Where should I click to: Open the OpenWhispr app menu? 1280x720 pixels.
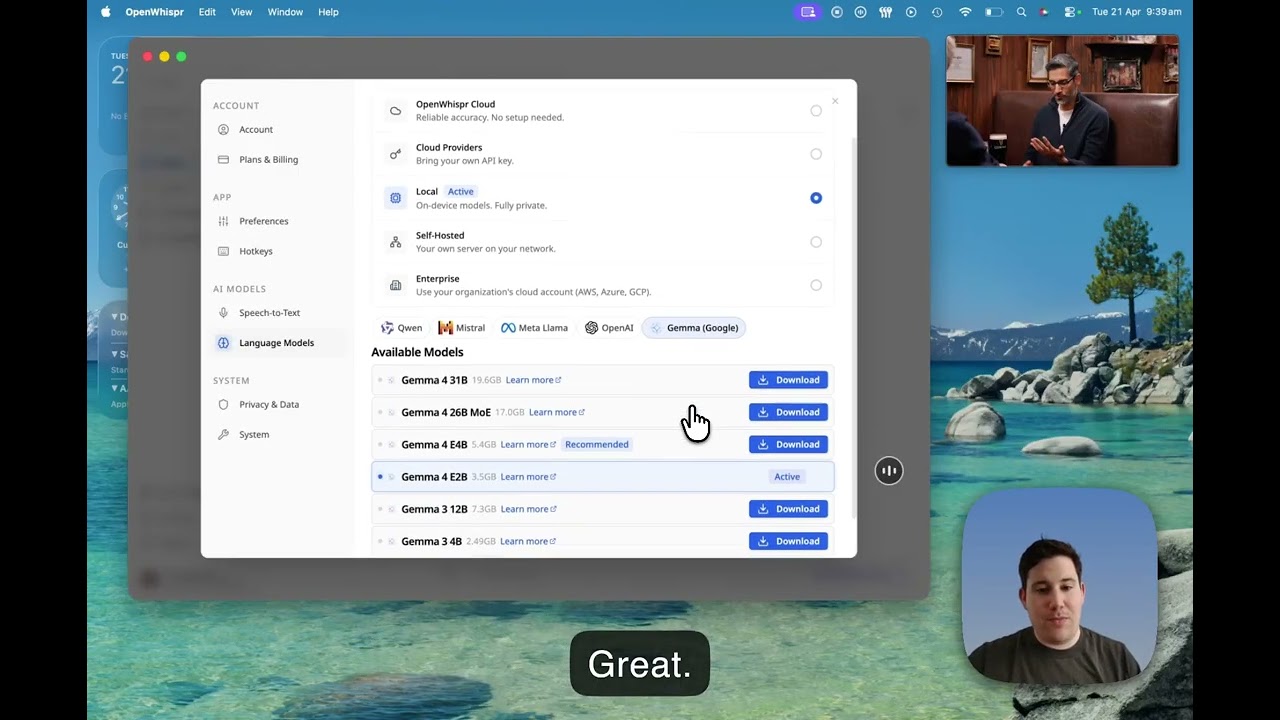click(154, 12)
